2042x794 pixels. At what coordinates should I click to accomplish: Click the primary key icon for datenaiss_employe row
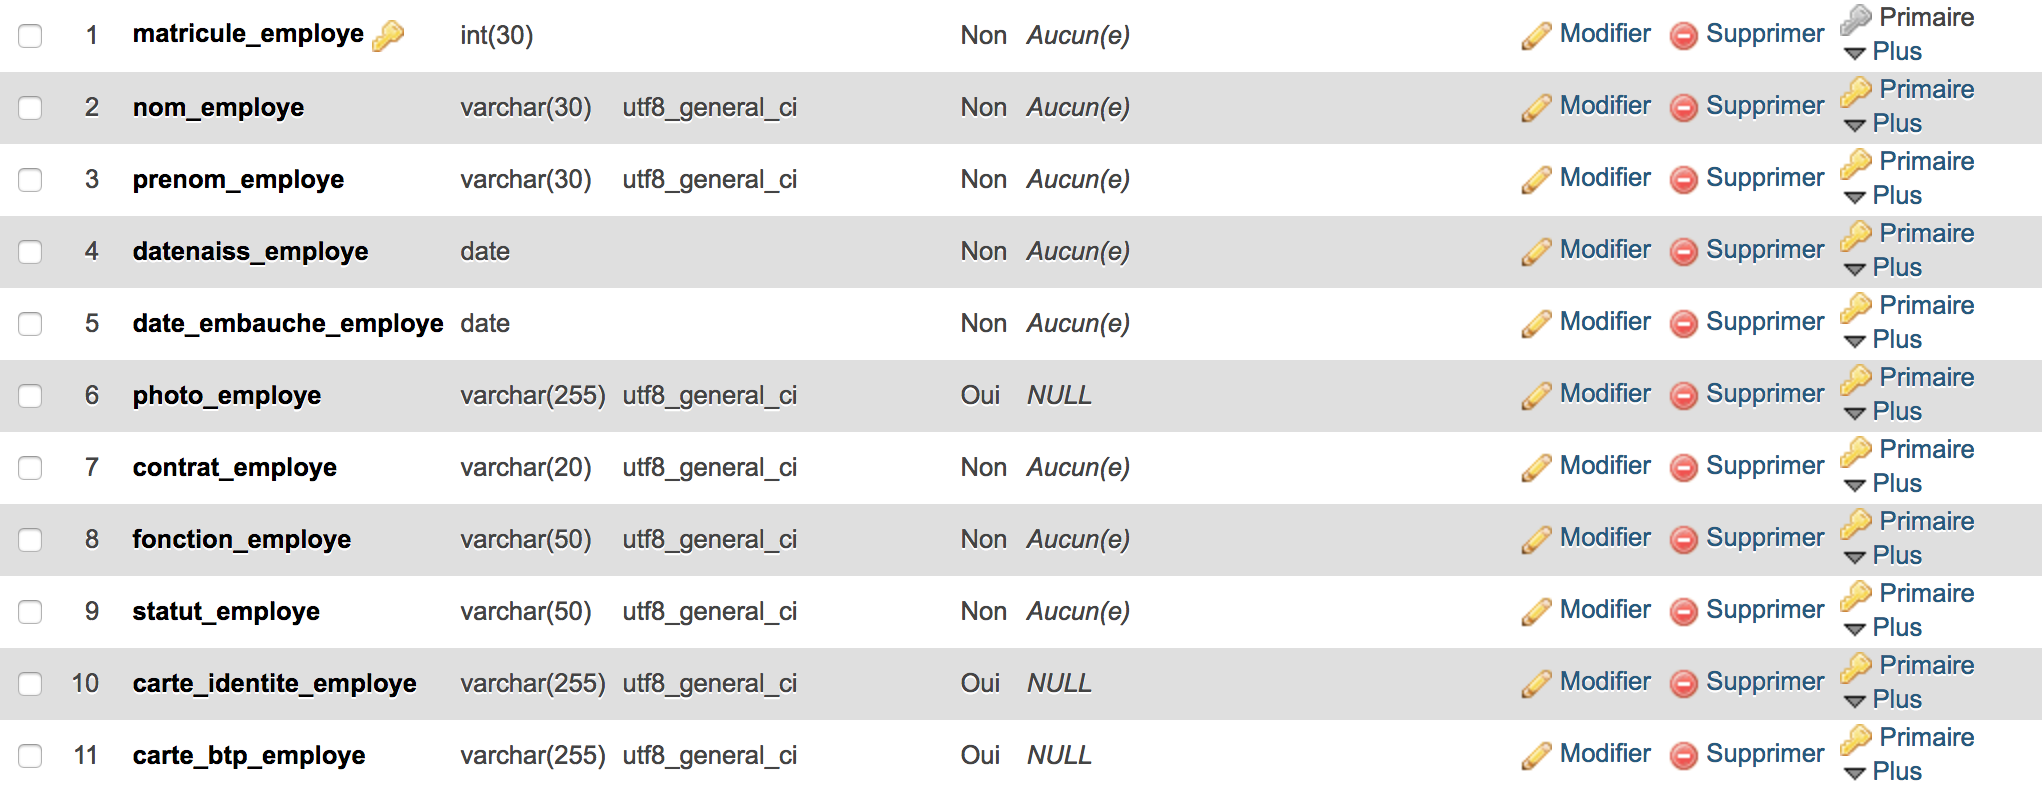(x=1856, y=234)
